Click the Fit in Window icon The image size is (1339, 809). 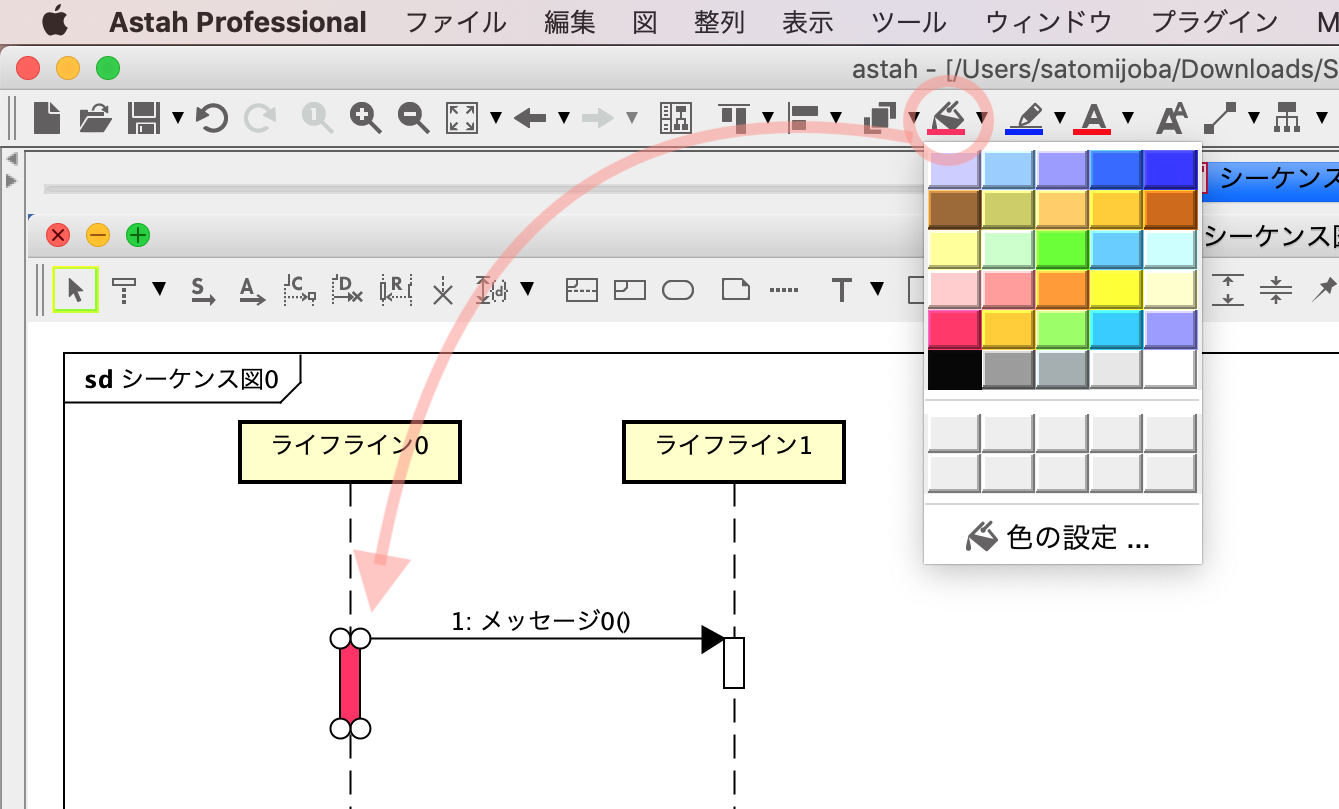pos(461,118)
